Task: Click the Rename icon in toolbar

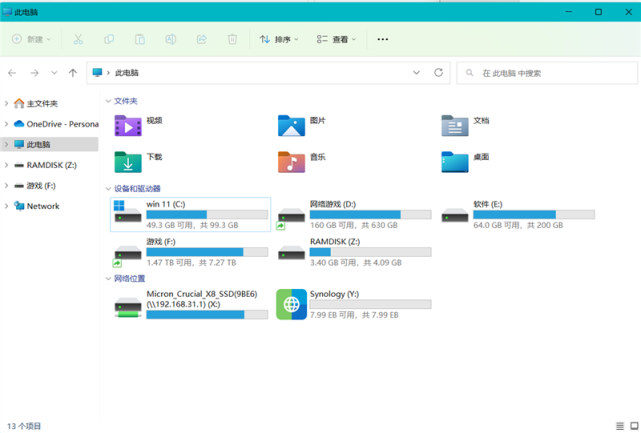Action: 170,39
